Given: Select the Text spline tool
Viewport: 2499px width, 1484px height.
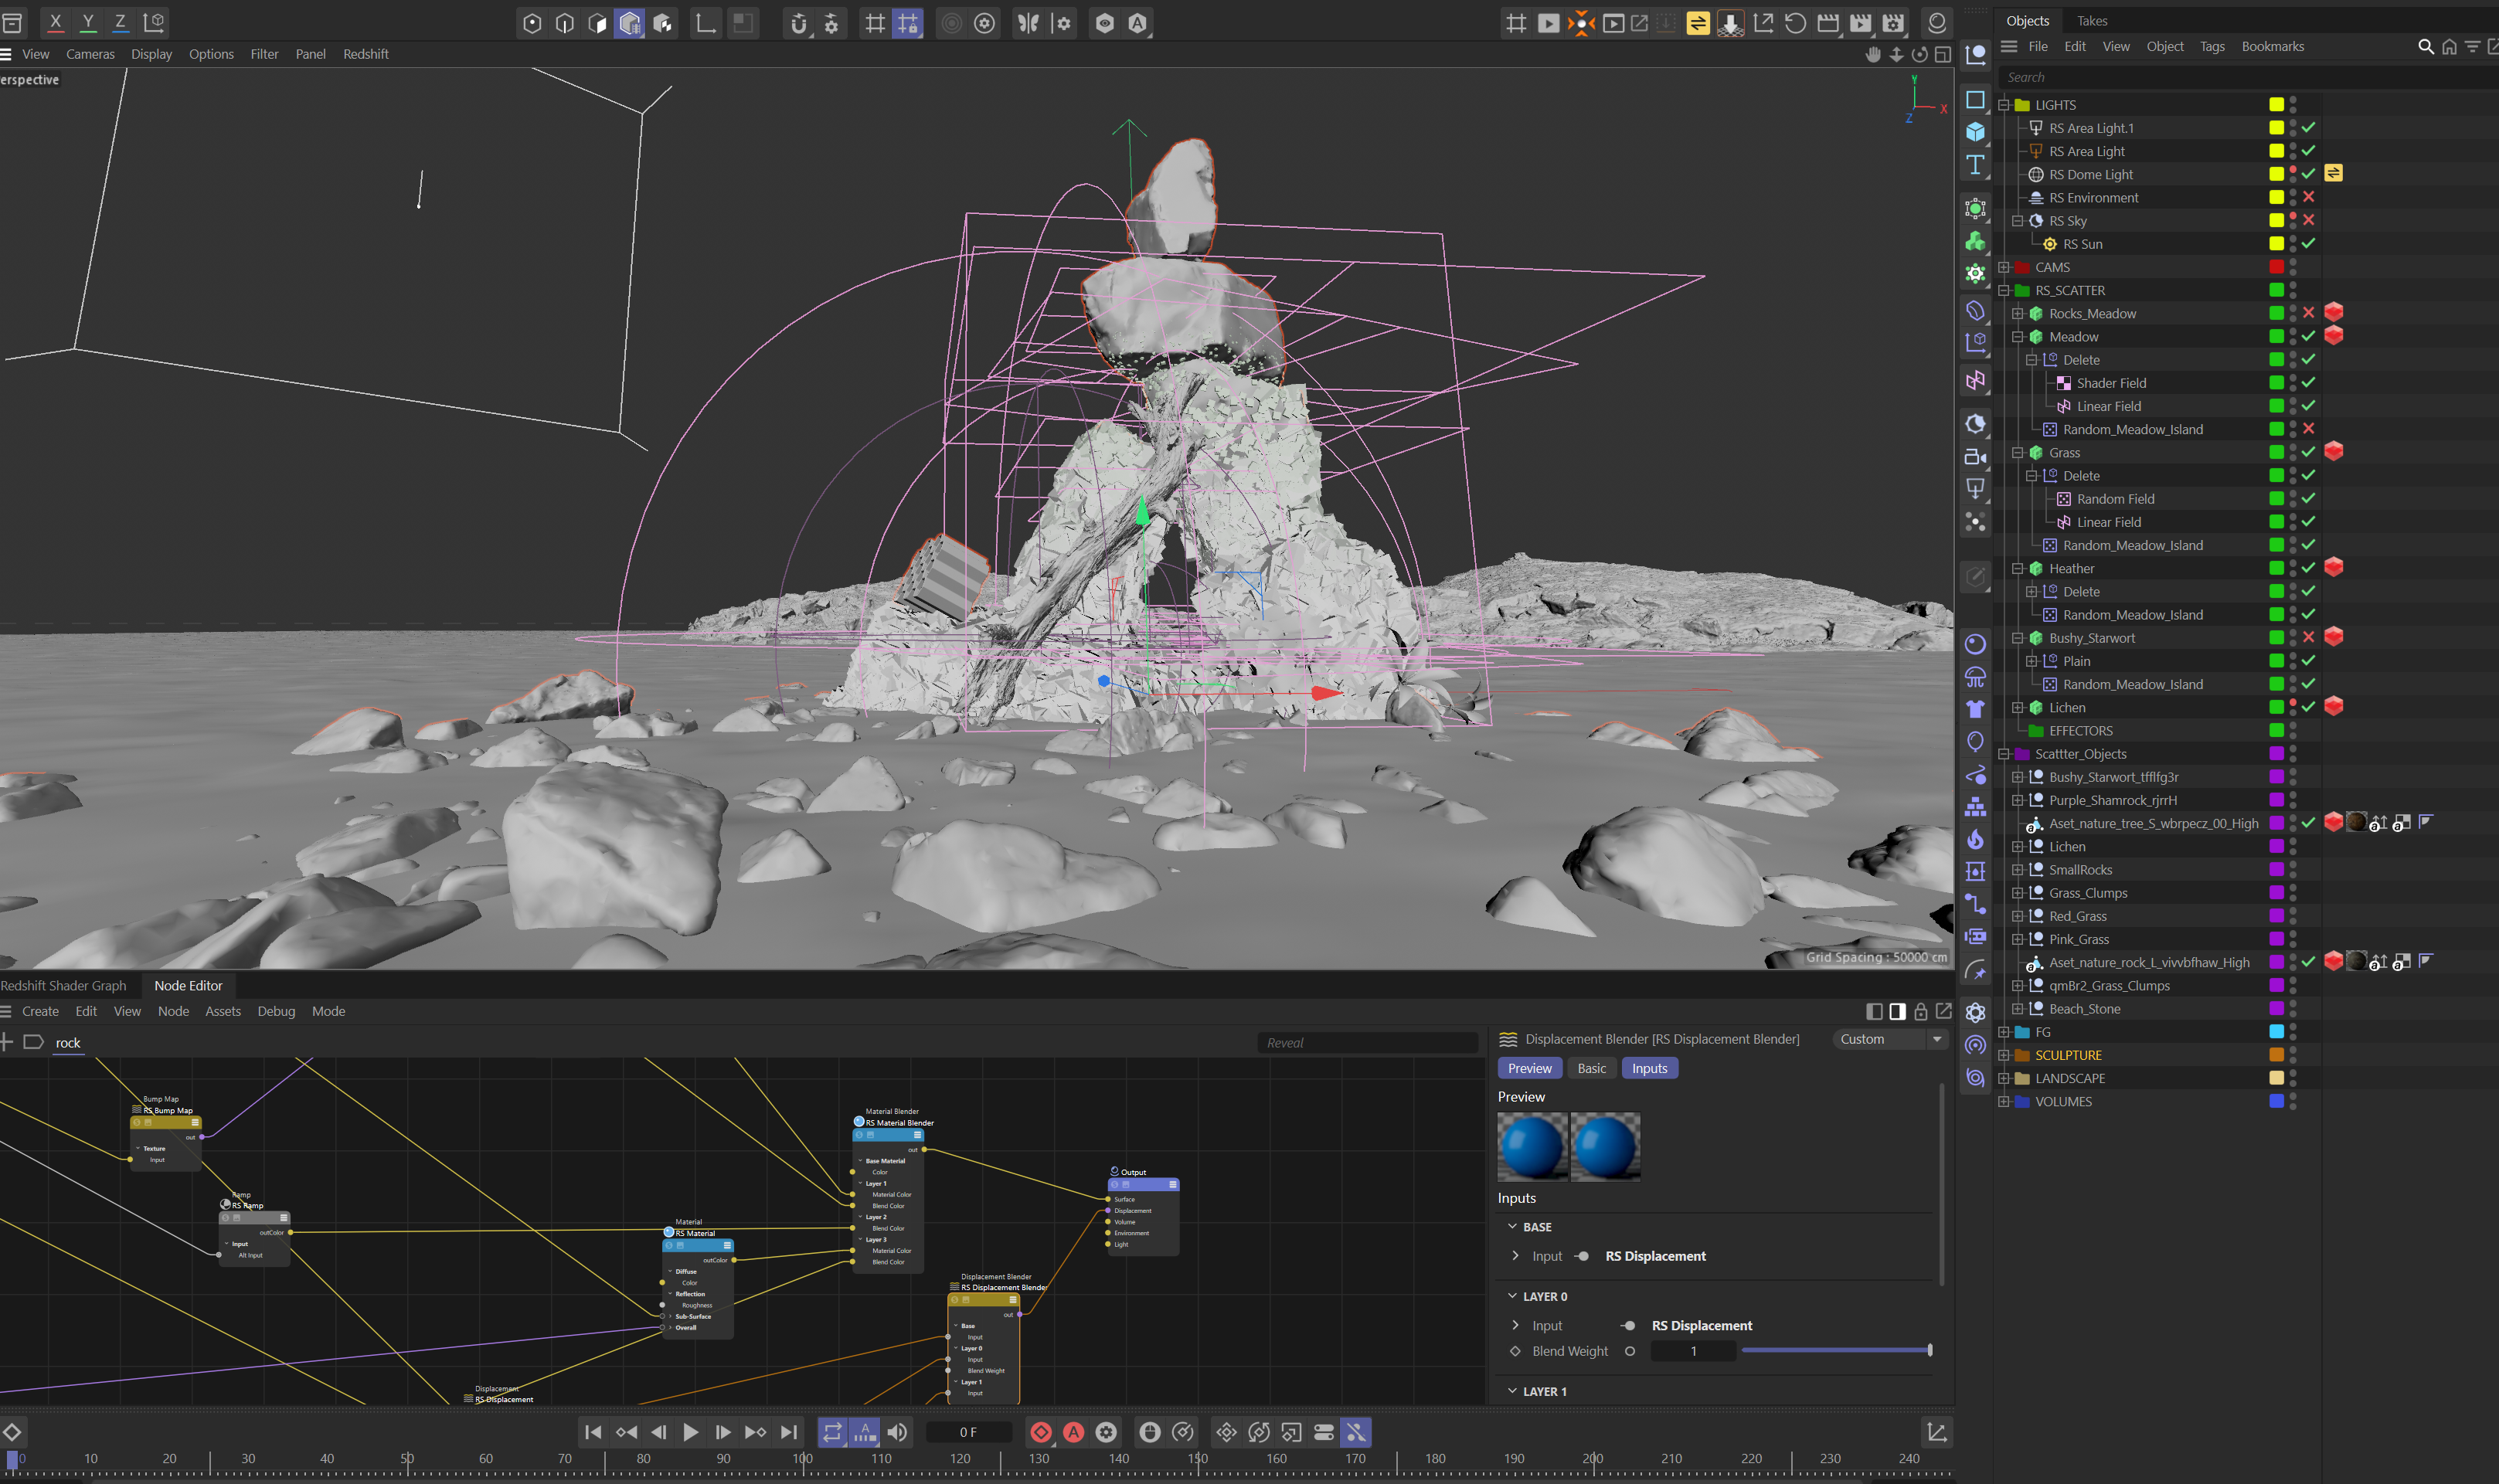Looking at the screenshot, I should pos(1975,165).
